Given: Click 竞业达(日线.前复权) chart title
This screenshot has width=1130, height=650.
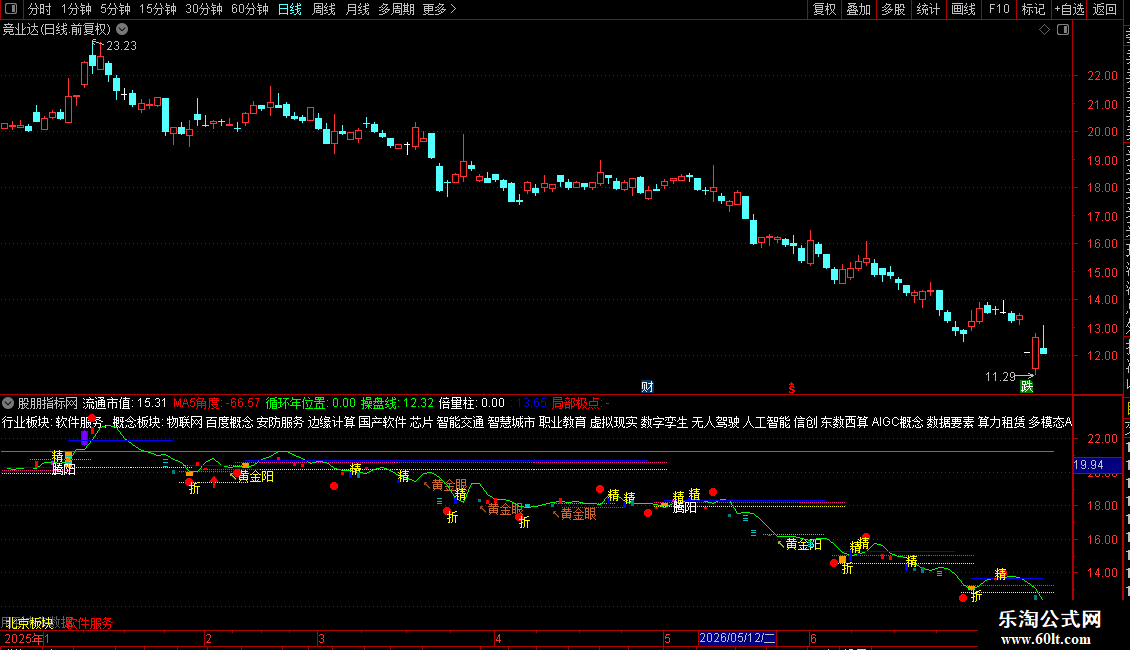Looking at the screenshot, I should pos(57,30).
